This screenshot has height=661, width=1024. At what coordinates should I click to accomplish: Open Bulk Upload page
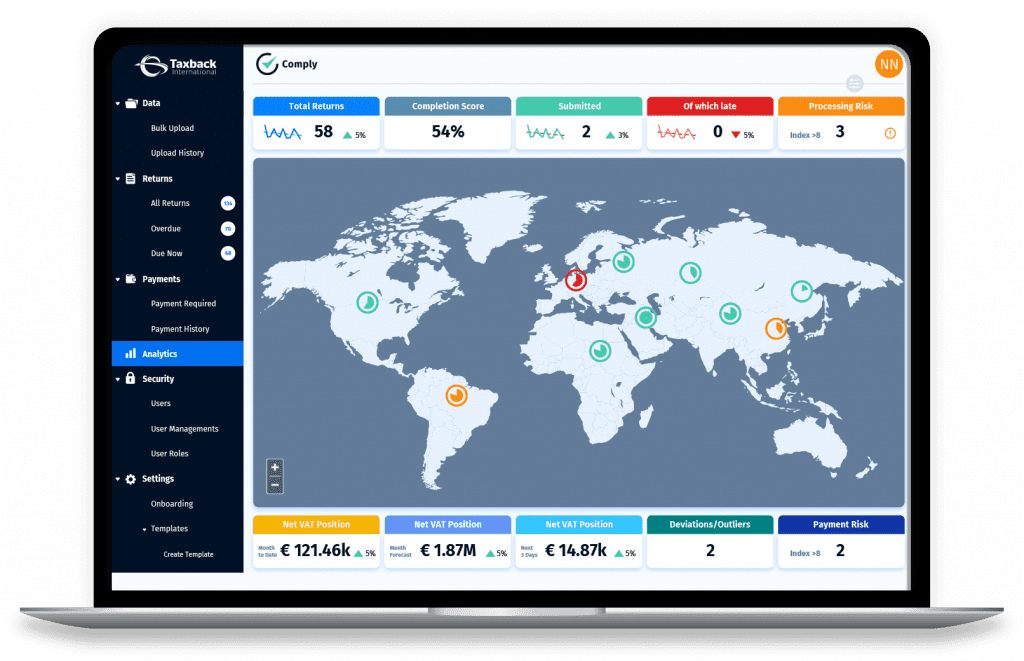tap(172, 128)
